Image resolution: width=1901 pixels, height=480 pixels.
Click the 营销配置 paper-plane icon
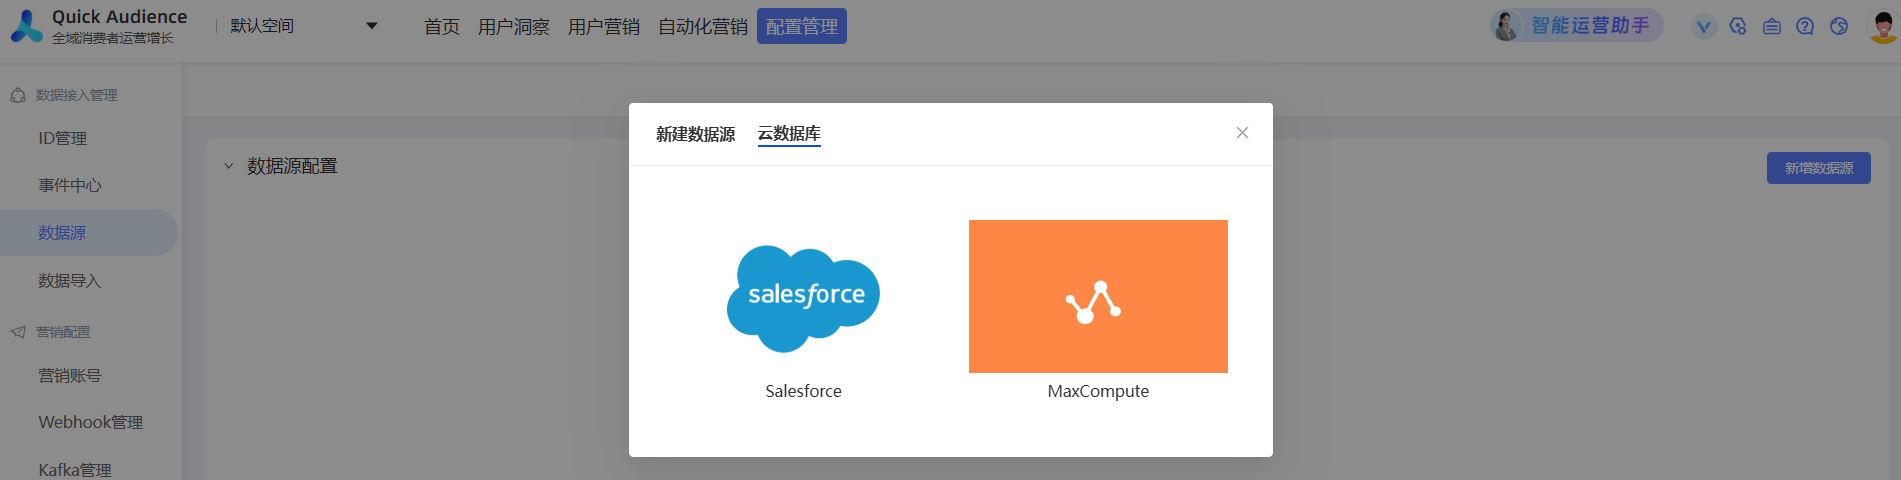[18, 332]
